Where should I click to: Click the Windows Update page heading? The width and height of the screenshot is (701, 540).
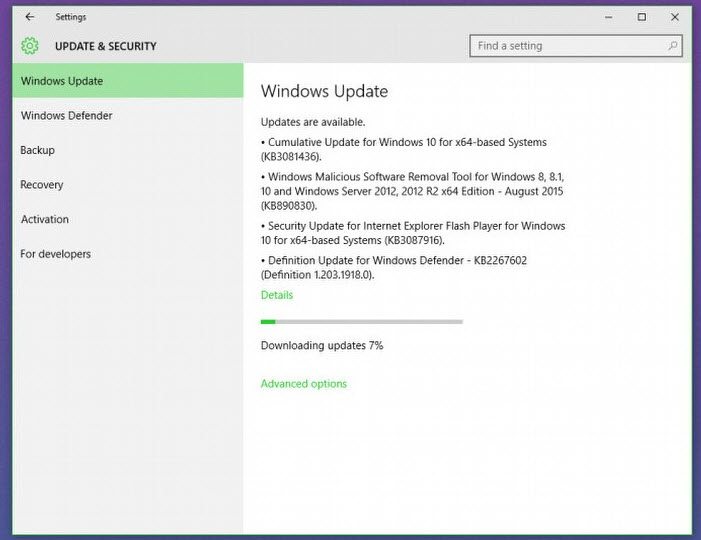(x=325, y=91)
